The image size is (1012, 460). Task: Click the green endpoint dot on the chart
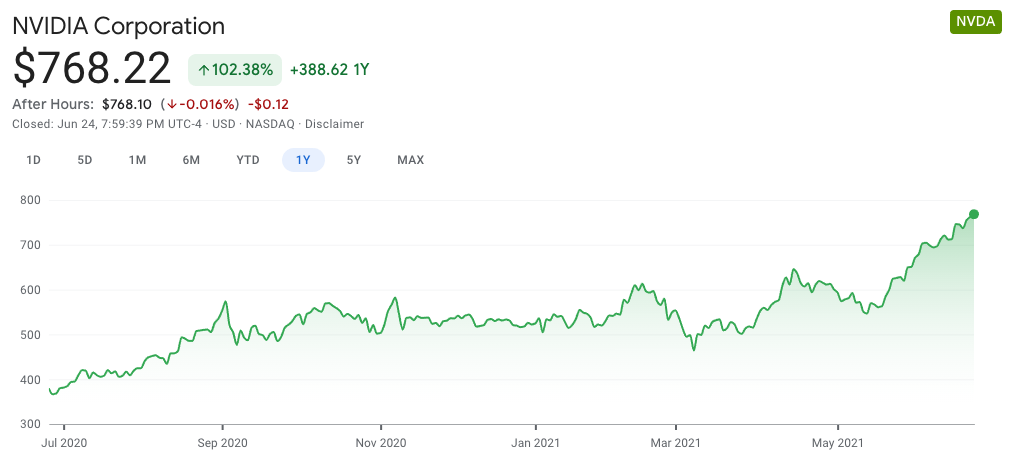[x=974, y=214]
